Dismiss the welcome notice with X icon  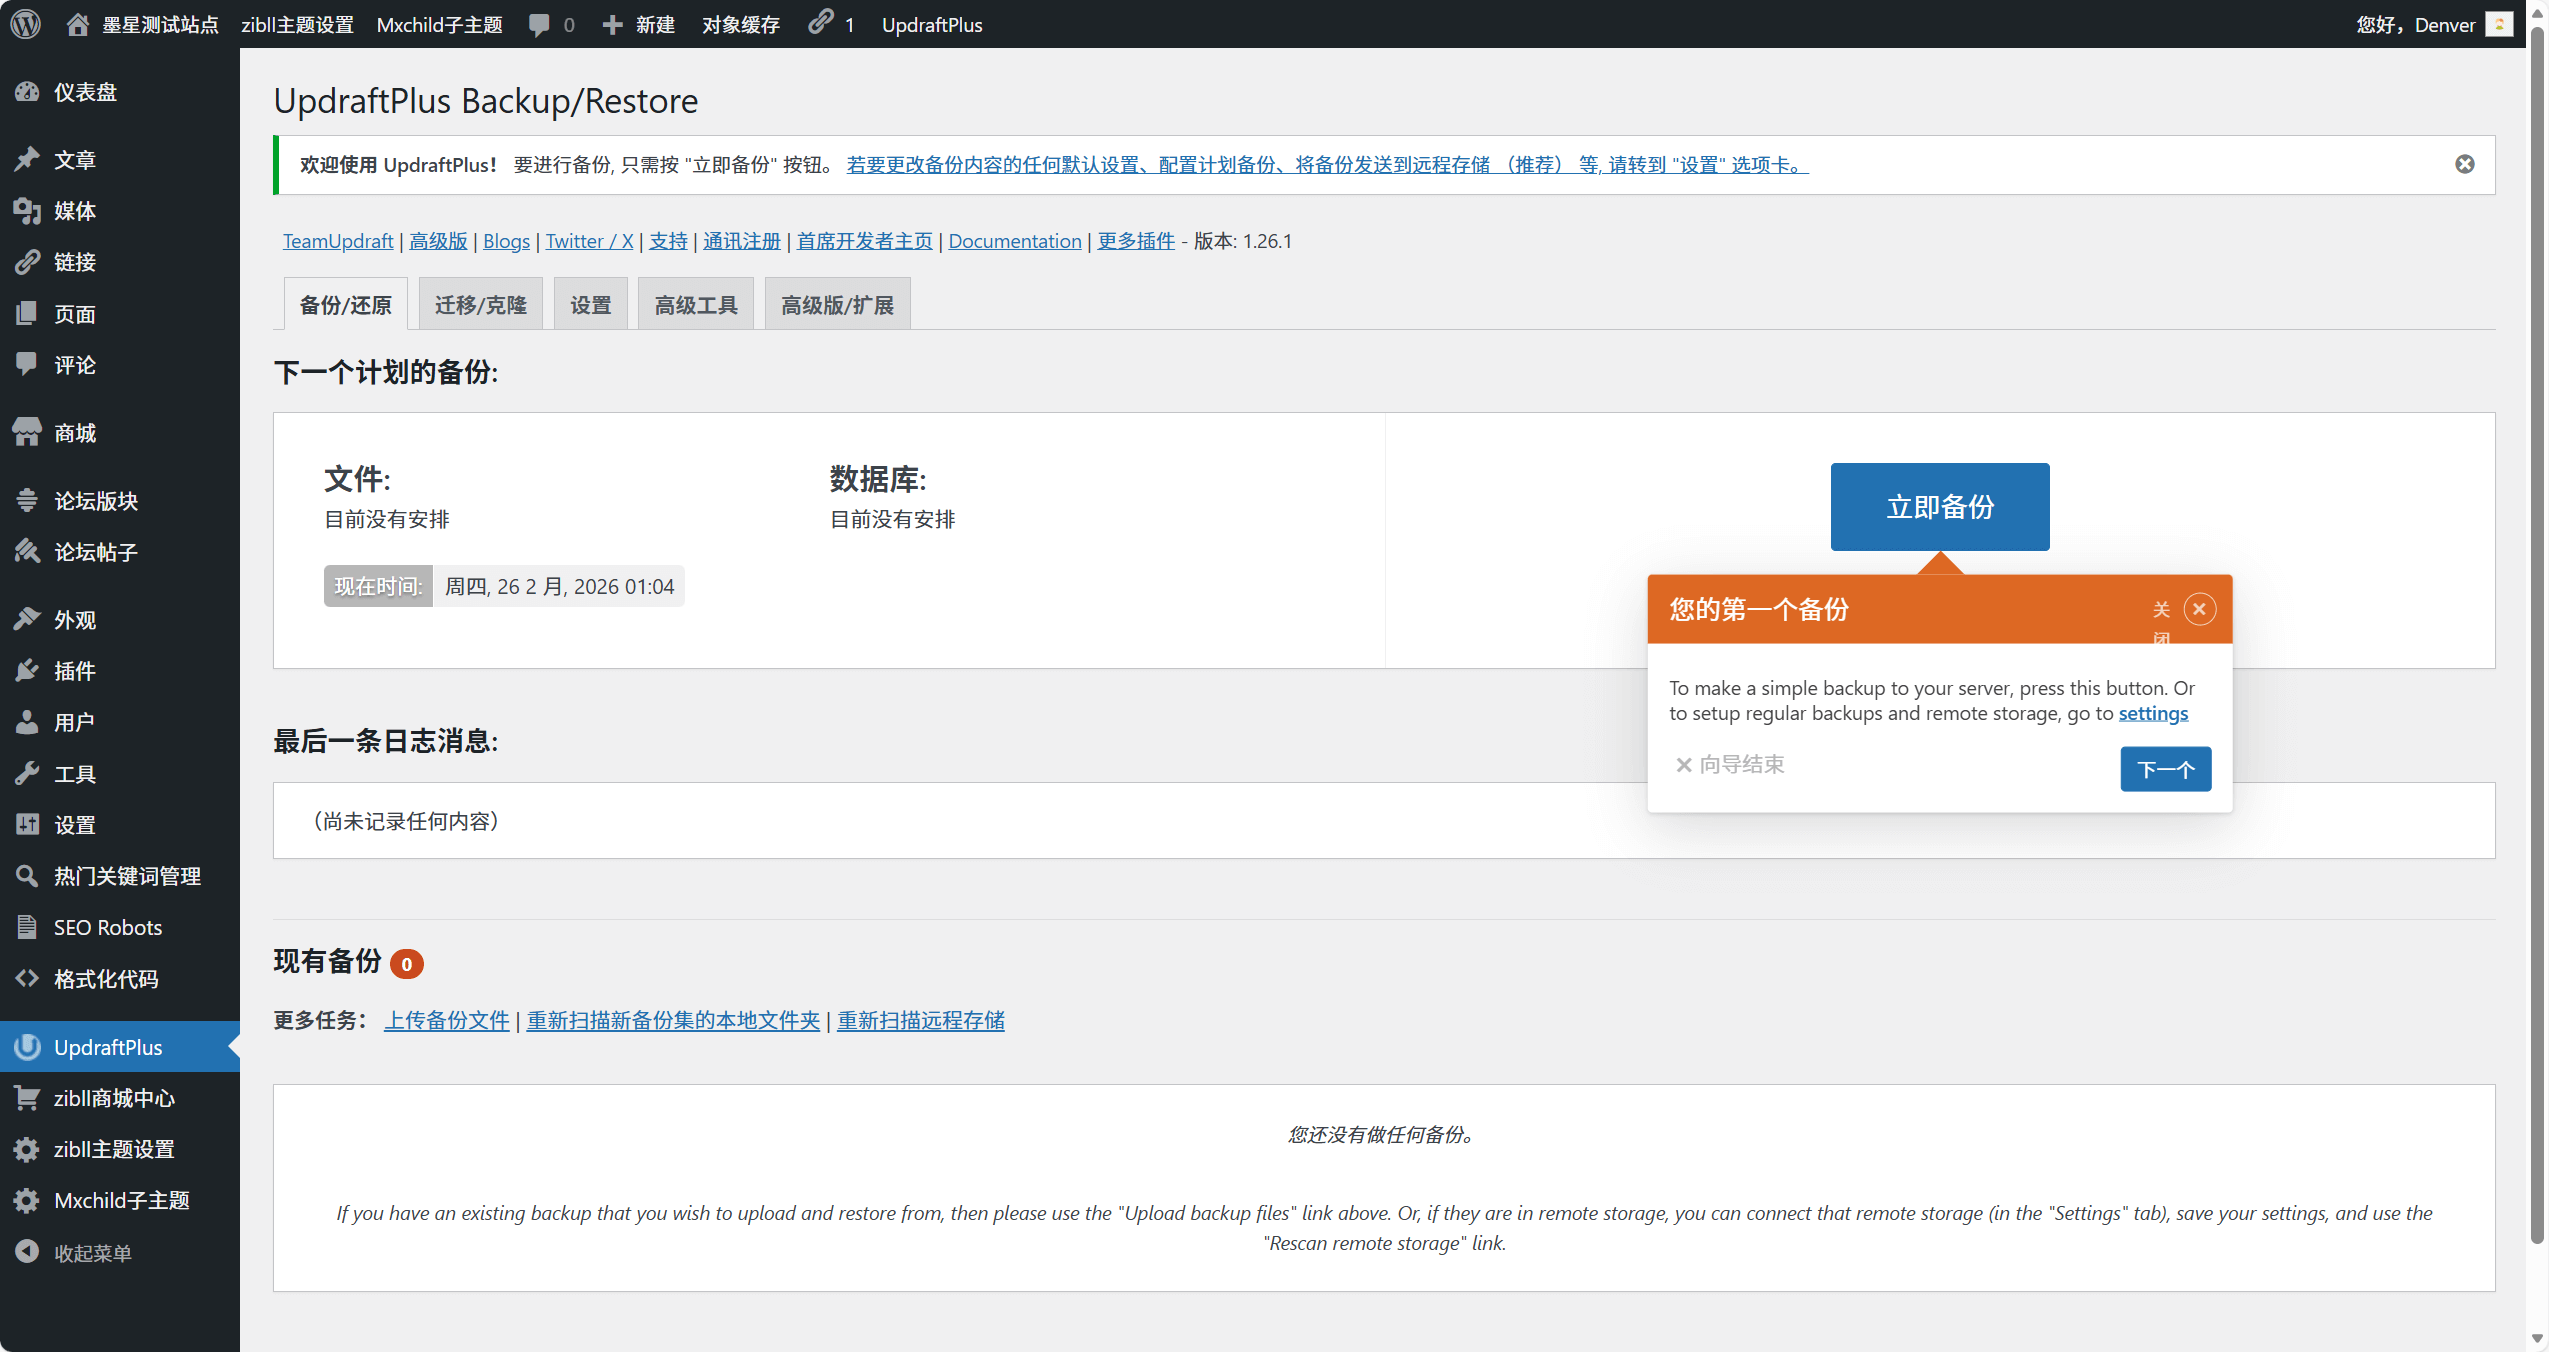[x=2464, y=164]
